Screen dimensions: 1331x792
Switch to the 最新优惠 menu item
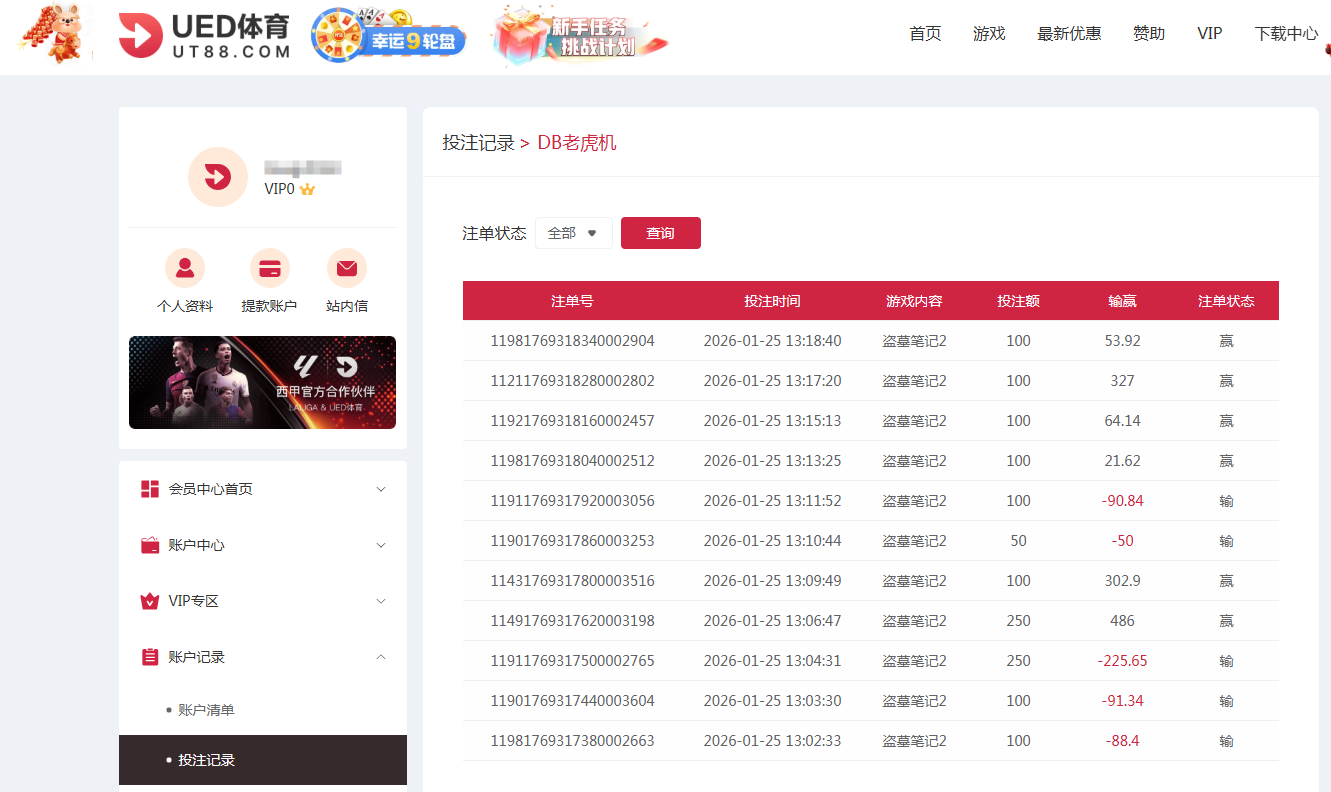[x=1069, y=33]
